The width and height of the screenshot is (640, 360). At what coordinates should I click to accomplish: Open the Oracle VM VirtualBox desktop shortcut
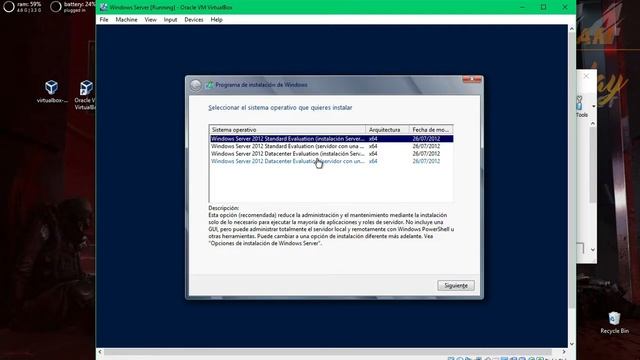85,95
